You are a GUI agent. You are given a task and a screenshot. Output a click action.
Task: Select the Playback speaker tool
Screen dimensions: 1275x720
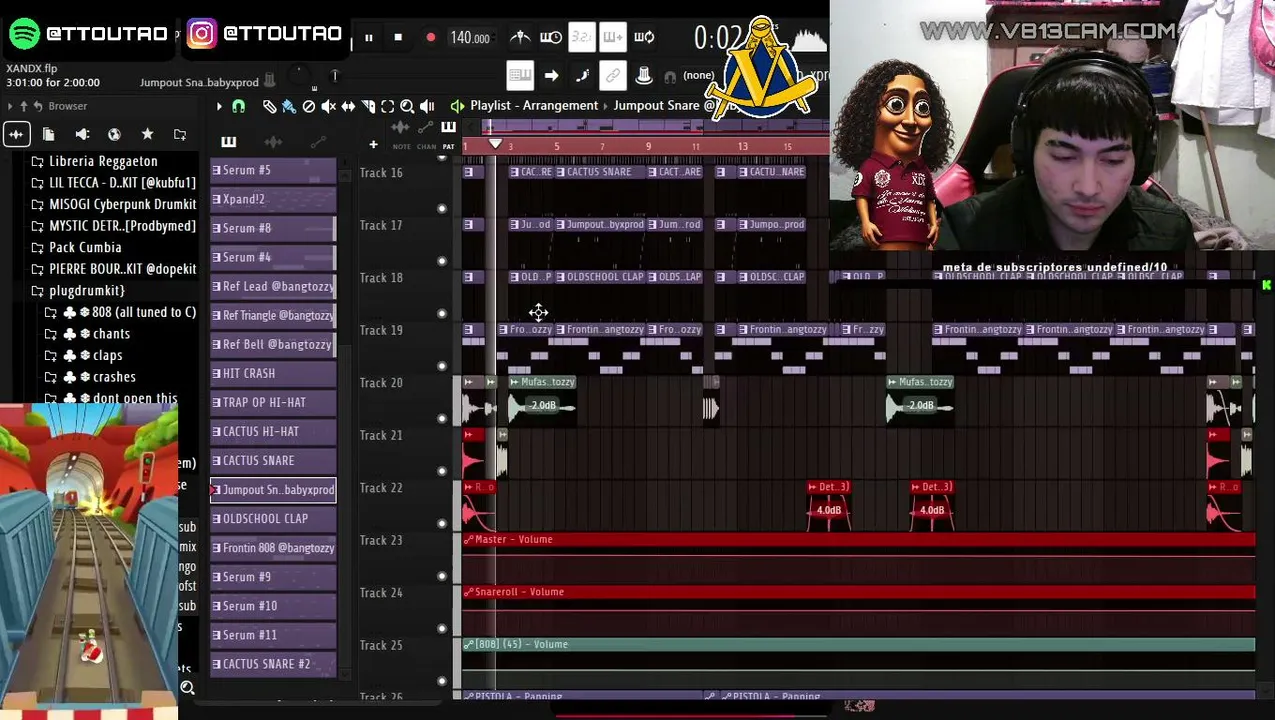(427, 106)
